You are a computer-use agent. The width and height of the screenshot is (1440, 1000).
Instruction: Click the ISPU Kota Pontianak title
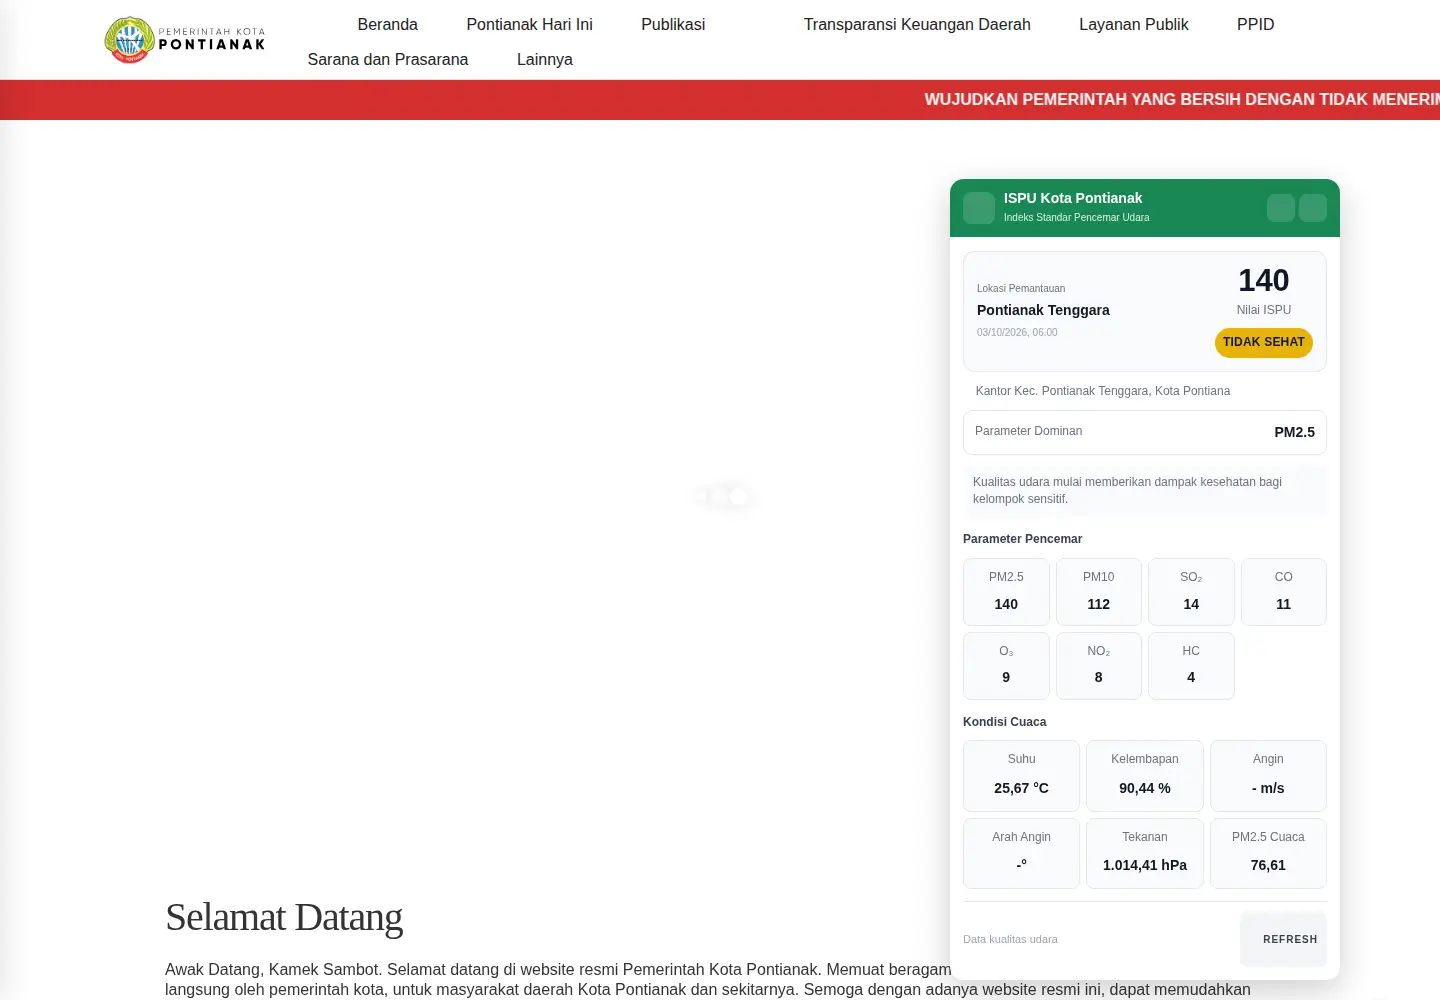1073,198
